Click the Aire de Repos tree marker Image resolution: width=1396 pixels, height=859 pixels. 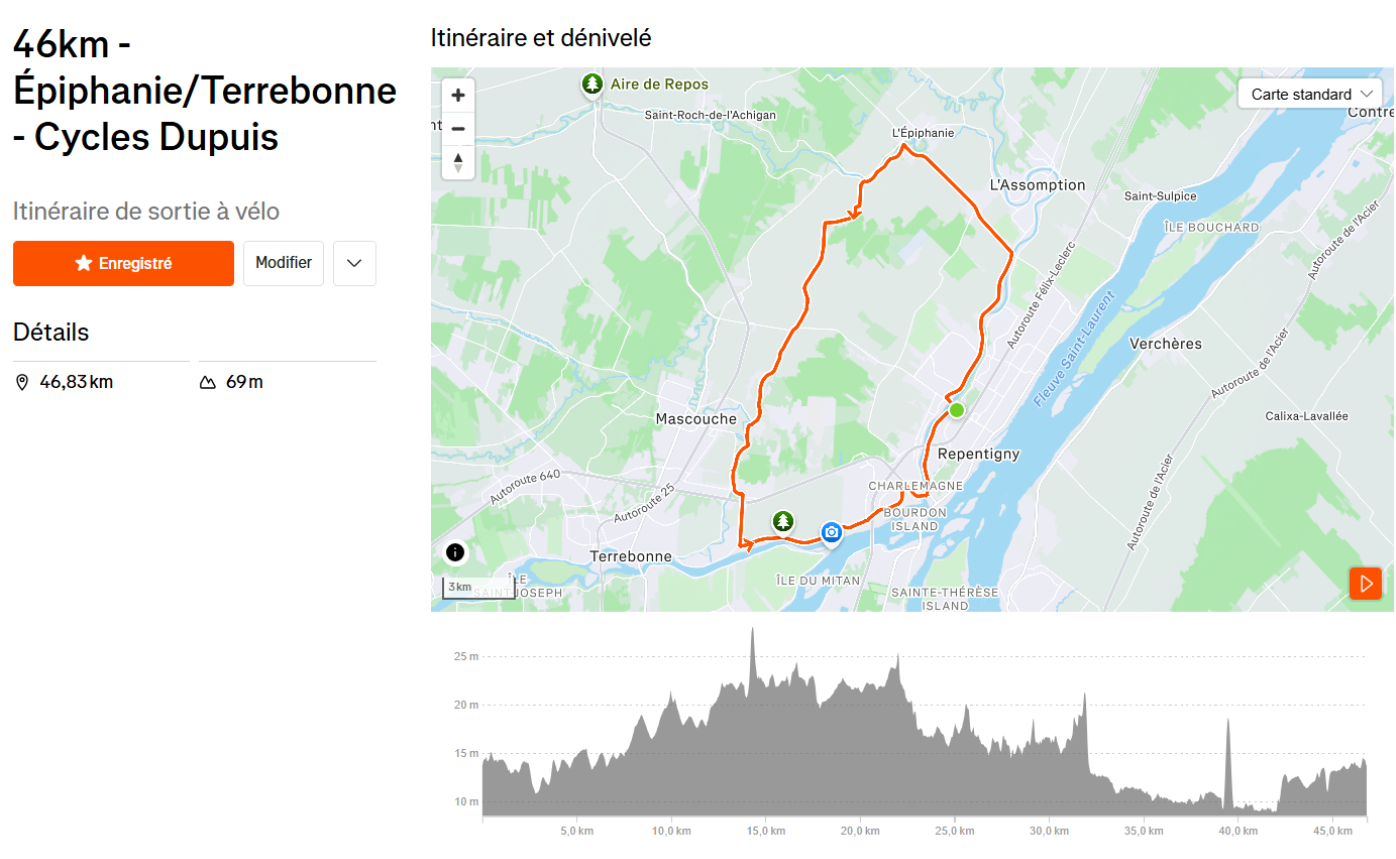(594, 84)
